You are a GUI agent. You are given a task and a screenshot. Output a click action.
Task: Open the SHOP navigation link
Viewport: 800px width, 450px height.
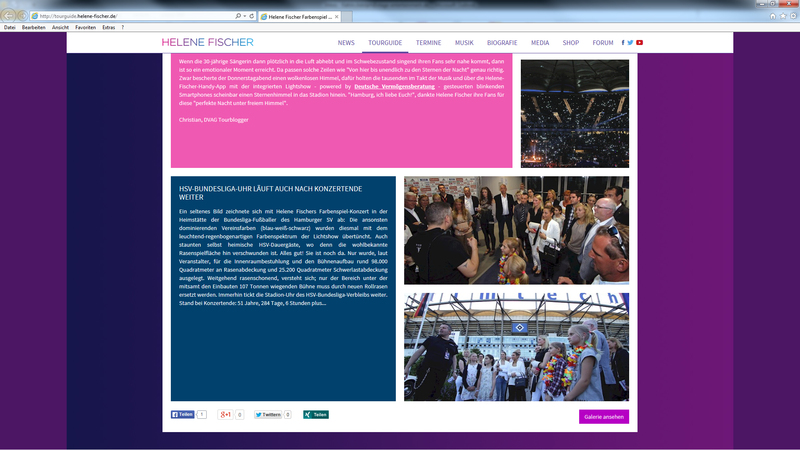click(x=570, y=43)
